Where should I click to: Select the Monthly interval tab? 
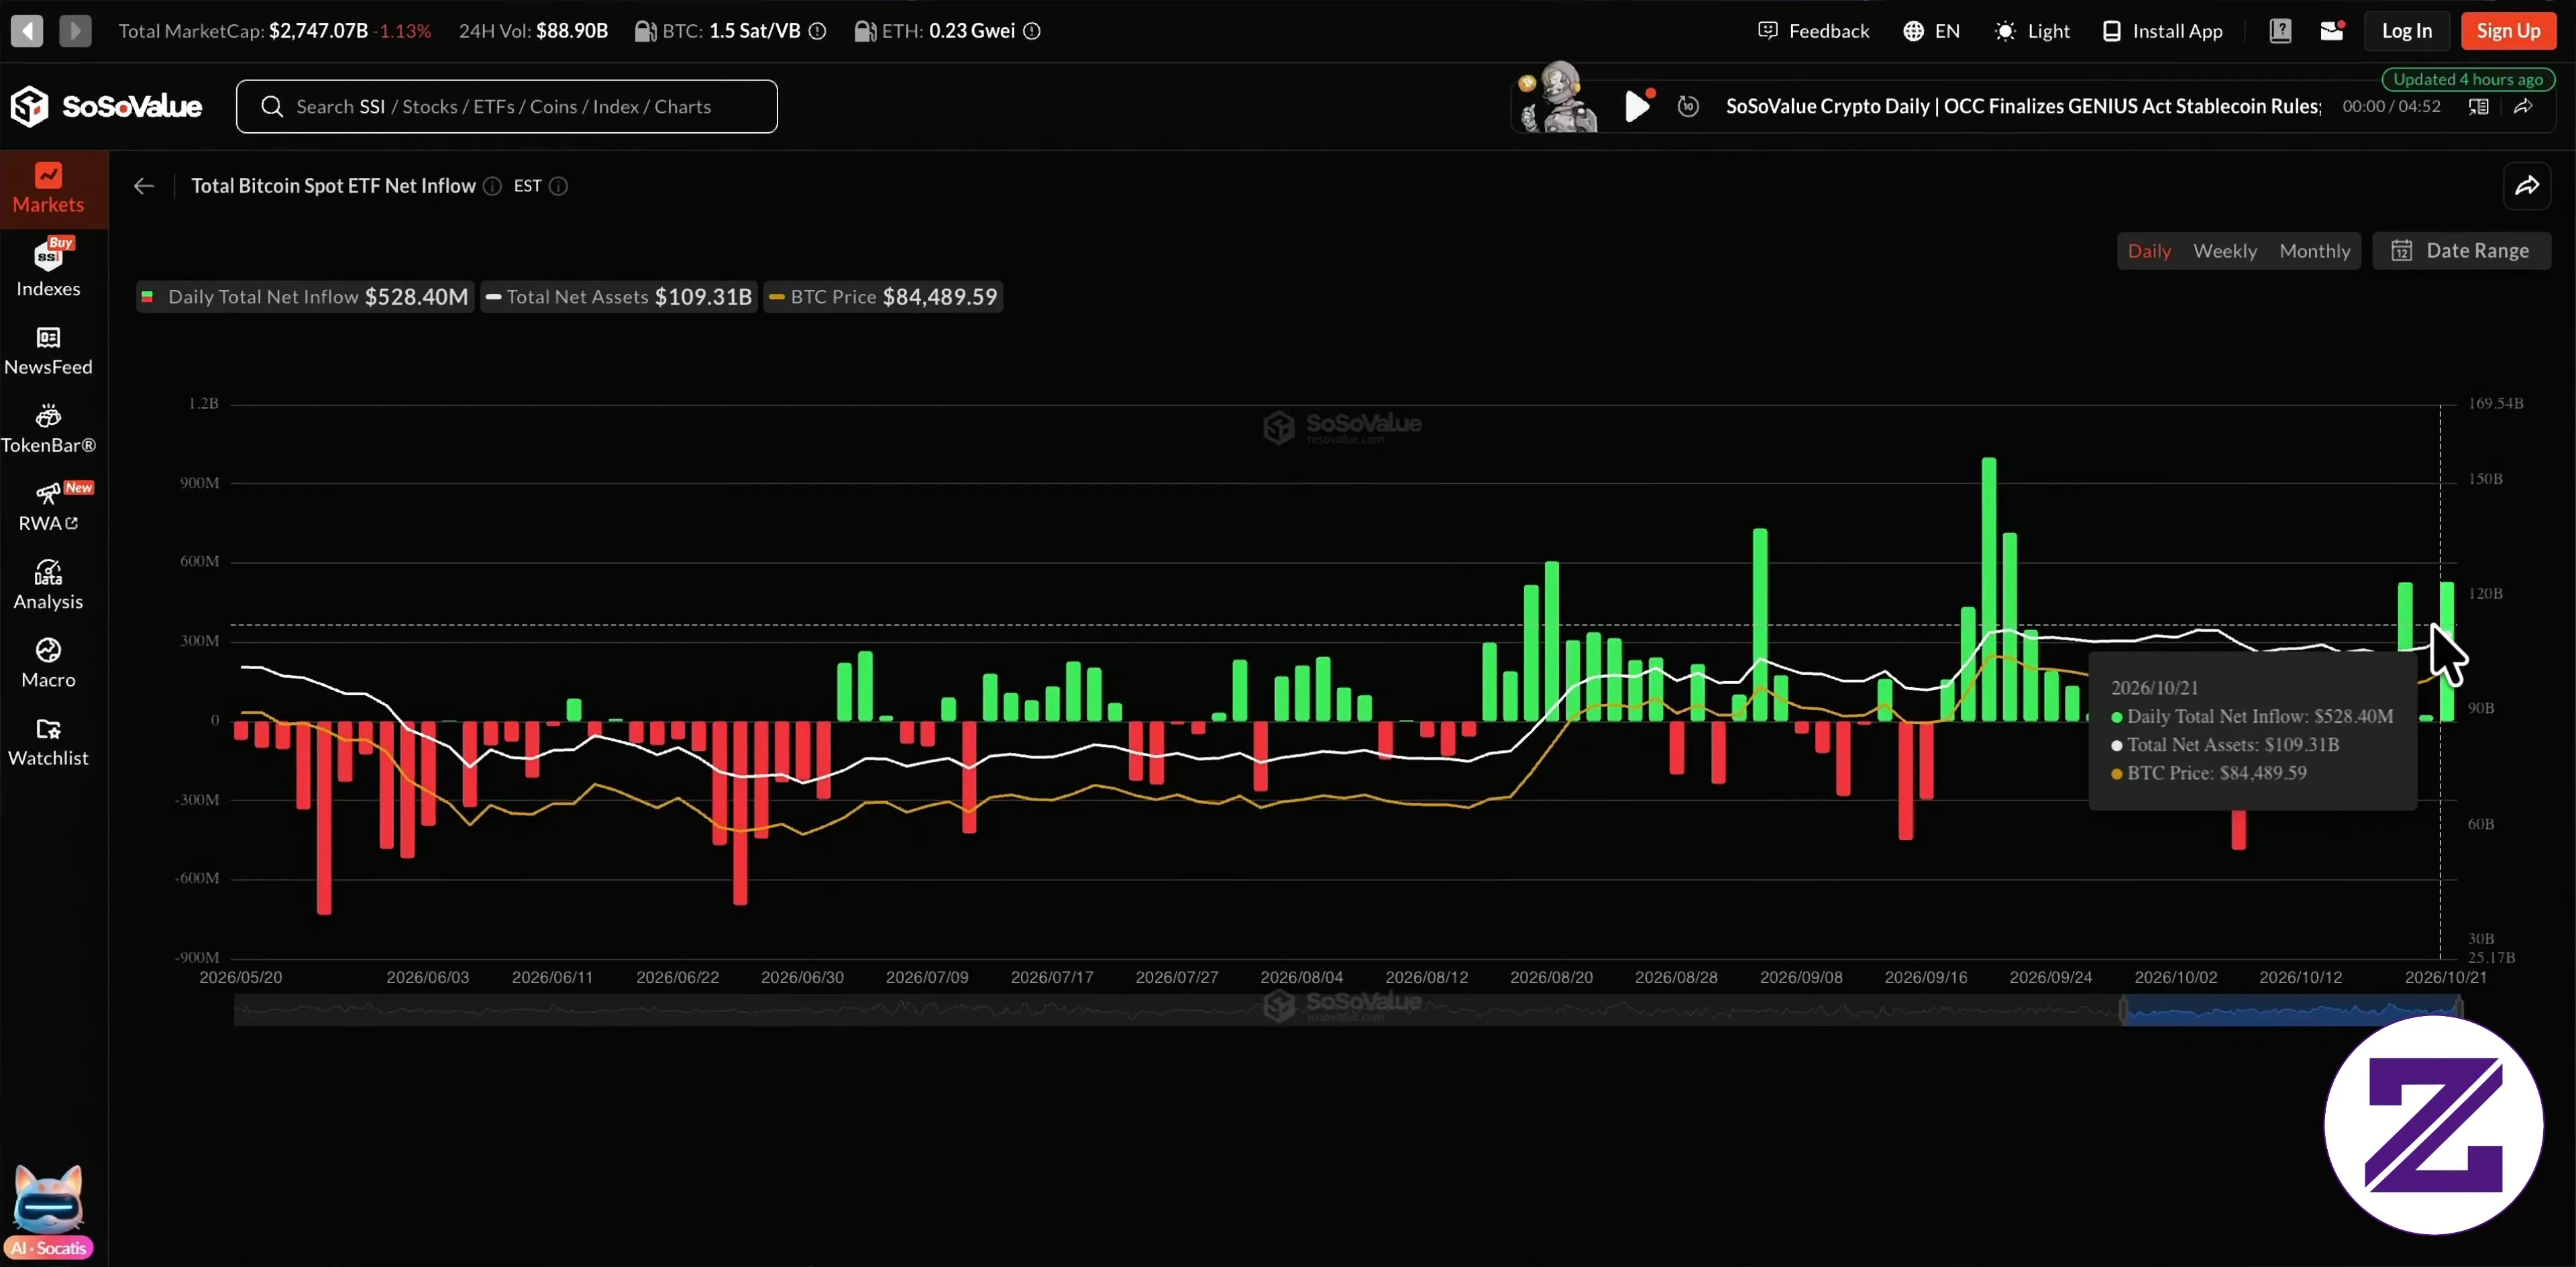(x=2315, y=251)
